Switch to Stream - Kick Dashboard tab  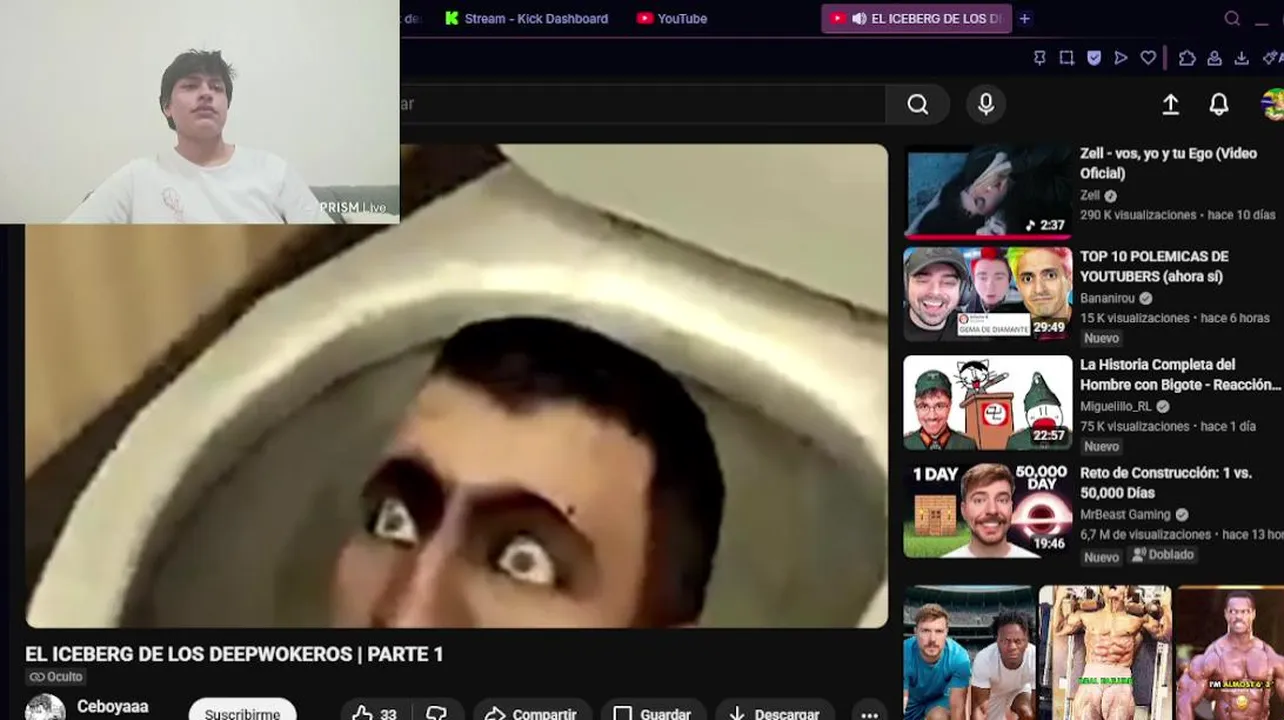click(x=526, y=18)
